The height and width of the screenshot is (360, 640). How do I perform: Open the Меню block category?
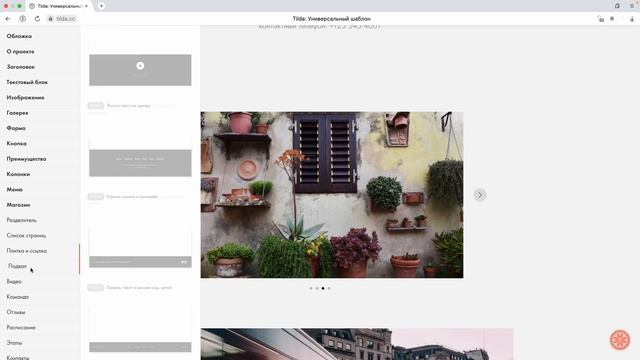click(x=14, y=189)
